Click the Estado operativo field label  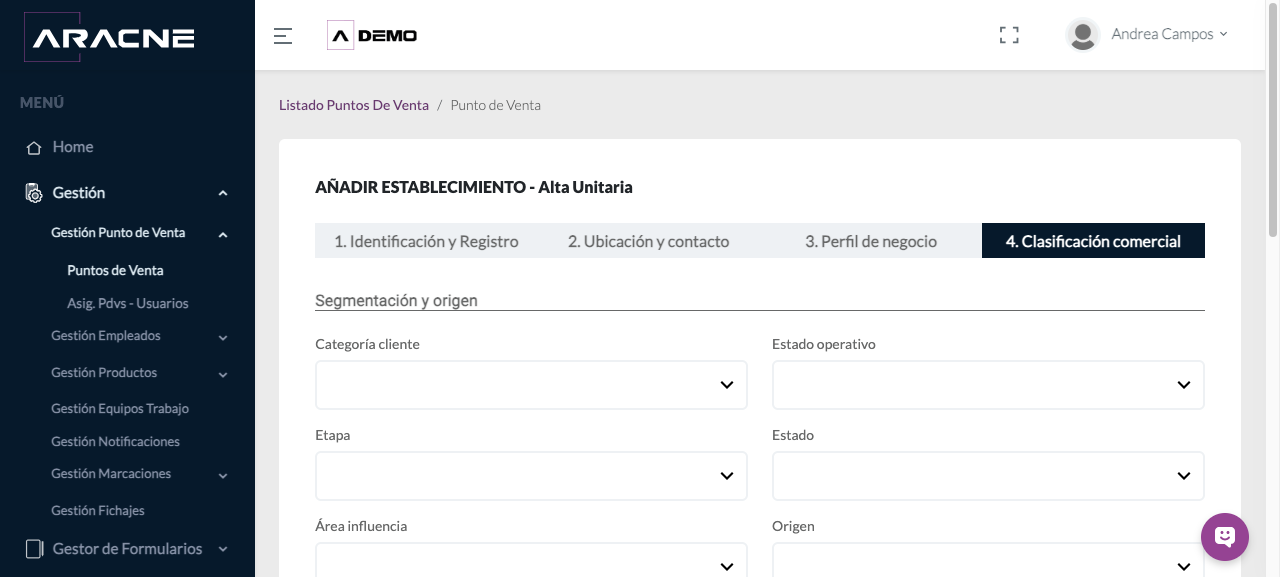(824, 344)
